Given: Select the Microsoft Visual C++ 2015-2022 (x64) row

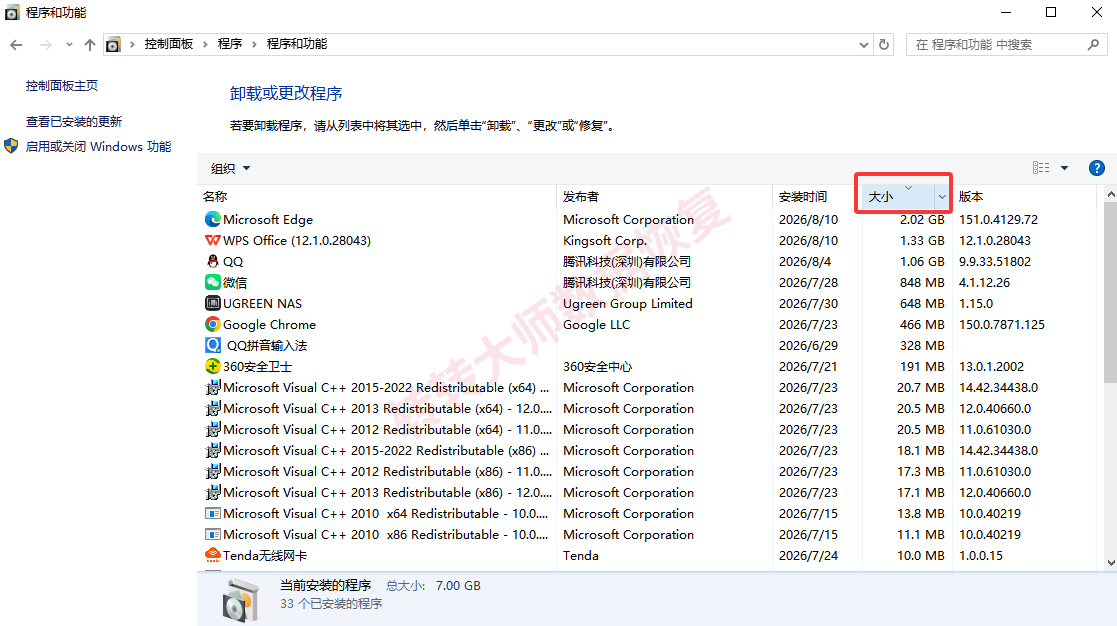Looking at the screenshot, I should pos(647,387).
